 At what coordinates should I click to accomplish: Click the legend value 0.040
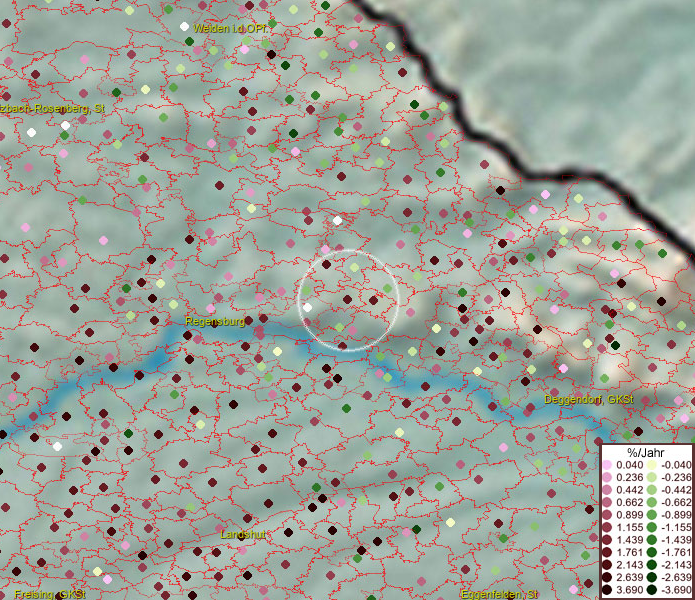click(x=630, y=465)
